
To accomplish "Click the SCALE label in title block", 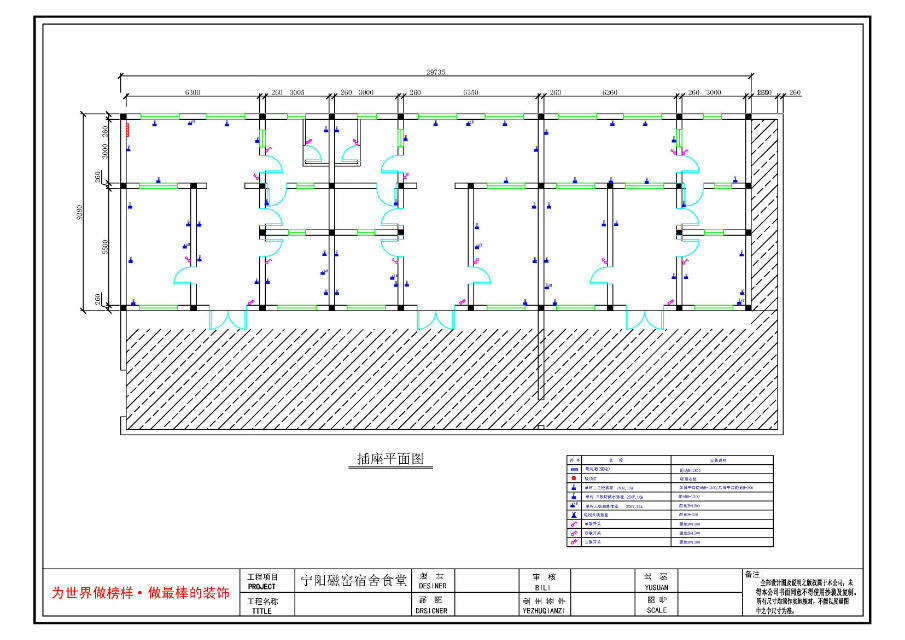I will [x=656, y=609].
